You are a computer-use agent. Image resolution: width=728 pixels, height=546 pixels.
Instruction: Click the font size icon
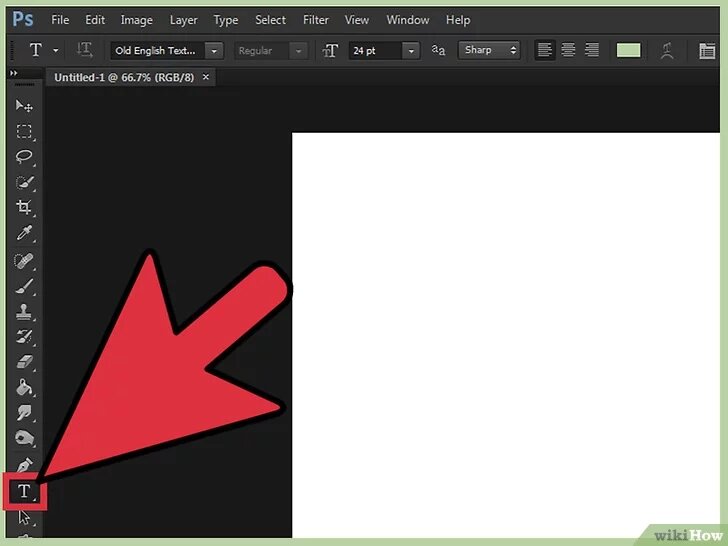330,51
